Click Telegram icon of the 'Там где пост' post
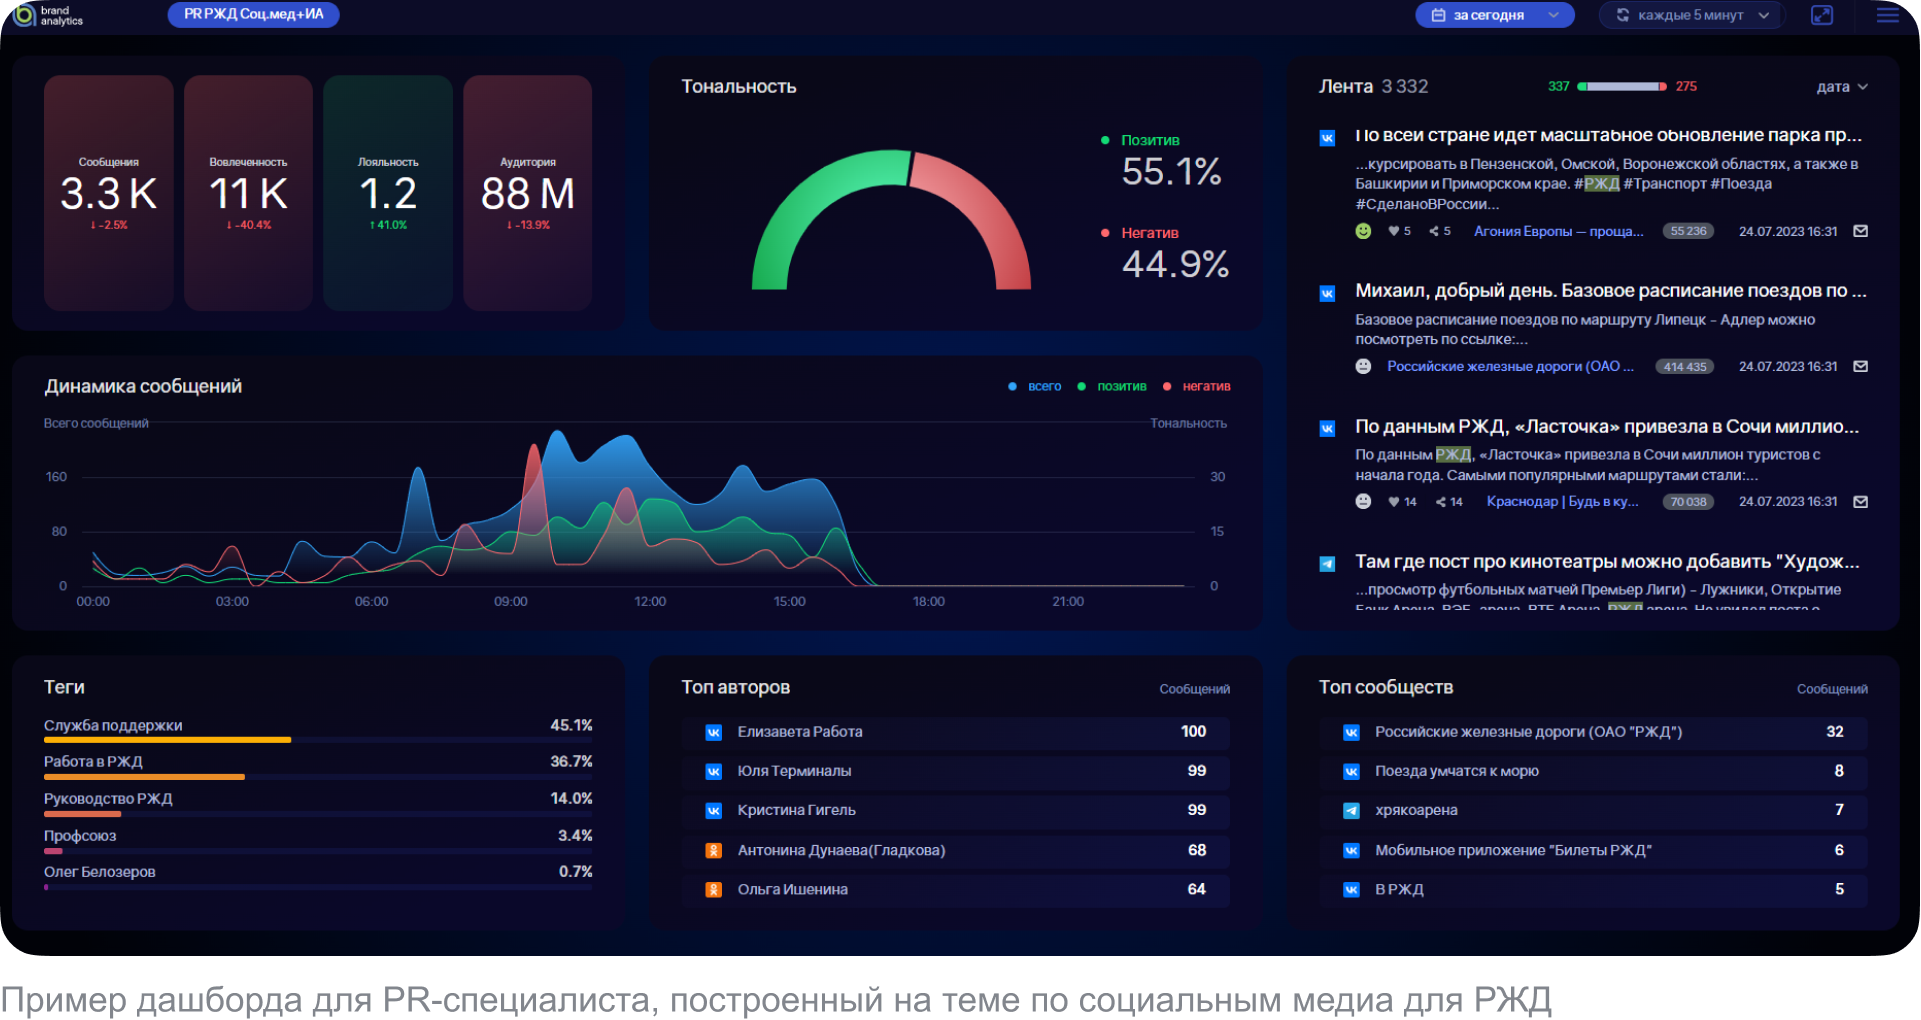 pyautogui.click(x=1327, y=564)
